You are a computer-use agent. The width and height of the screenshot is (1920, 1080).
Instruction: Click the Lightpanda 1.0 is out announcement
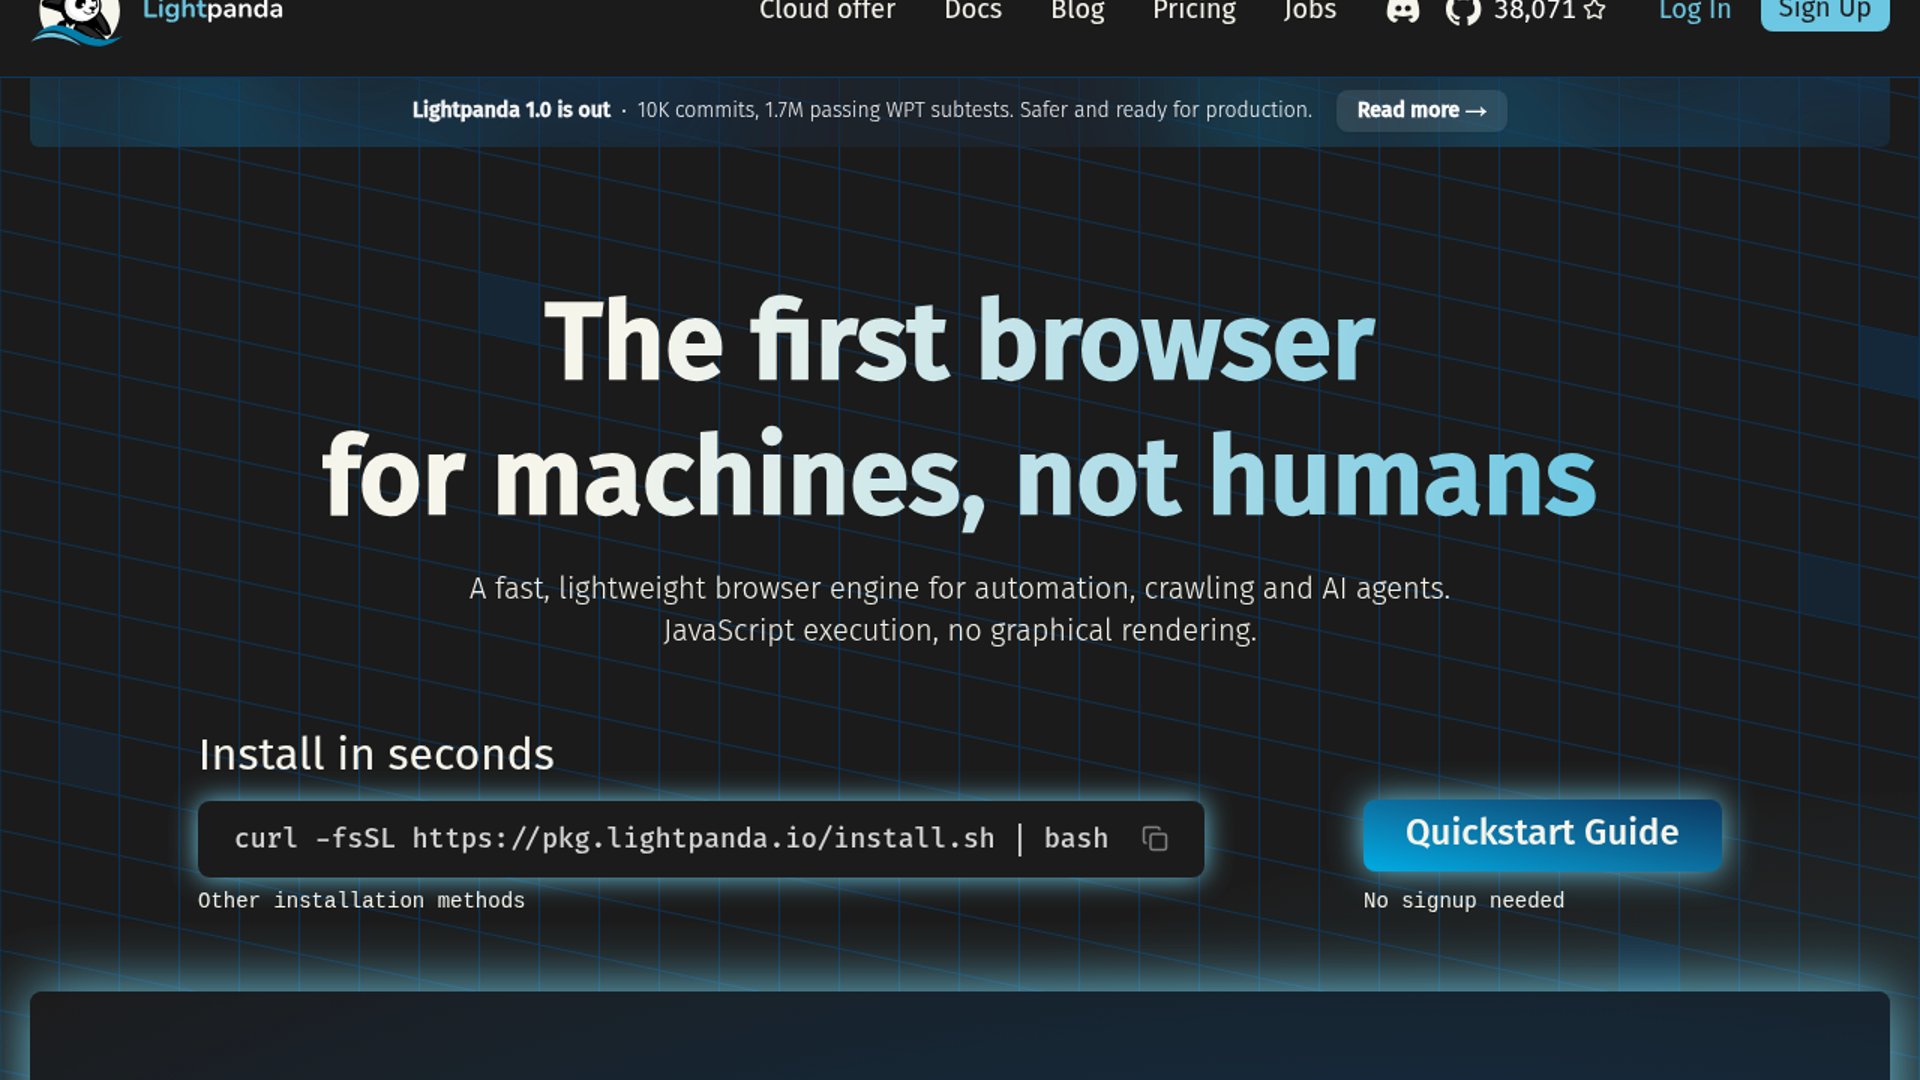[511, 110]
